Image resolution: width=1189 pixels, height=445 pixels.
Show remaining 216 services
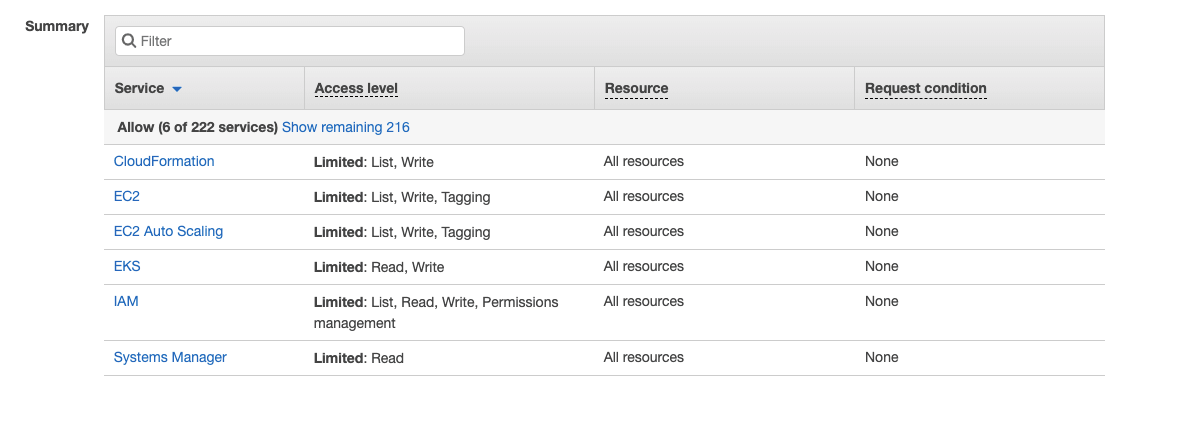click(345, 127)
